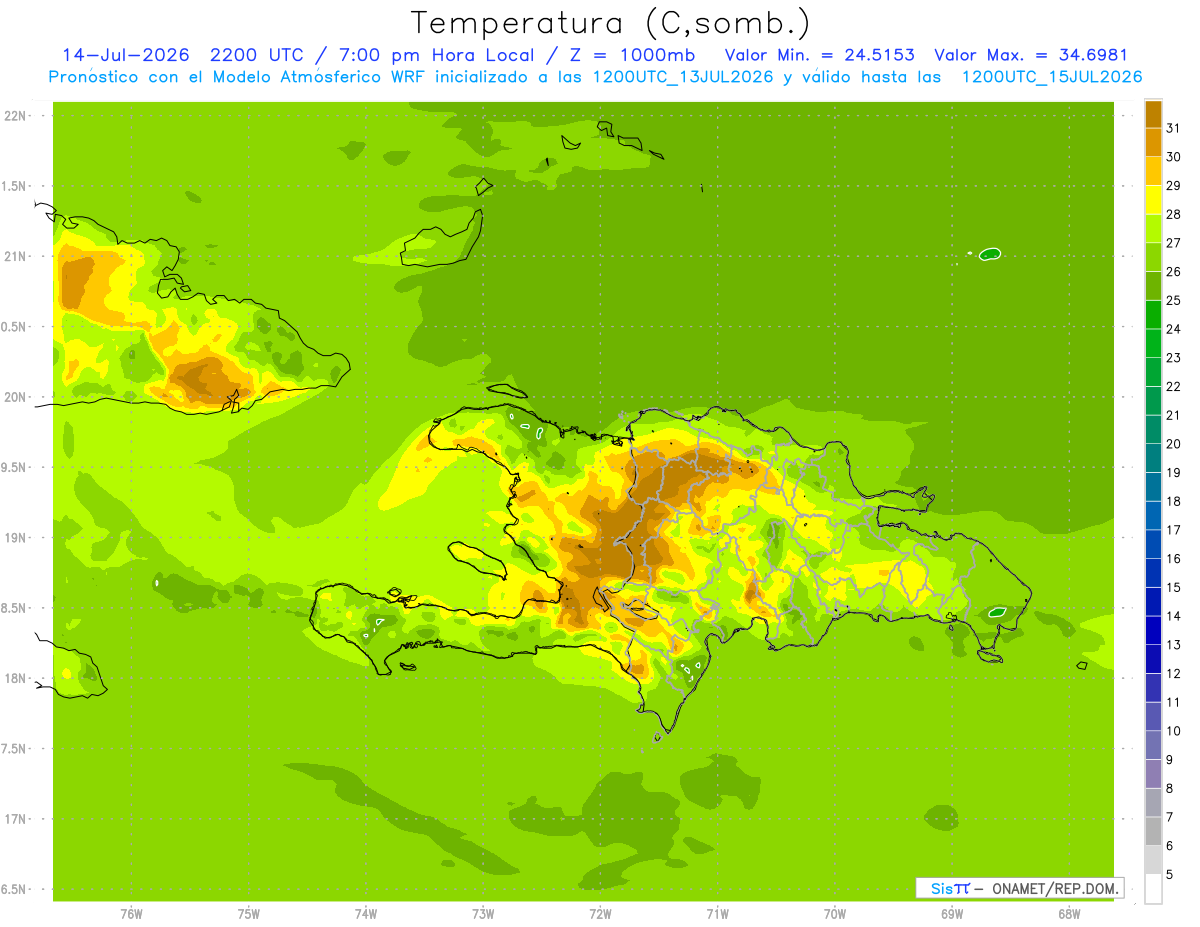Viewport: 1200px width, 927px height.
Task: Click the '71W' longitude label
Action: [717, 913]
